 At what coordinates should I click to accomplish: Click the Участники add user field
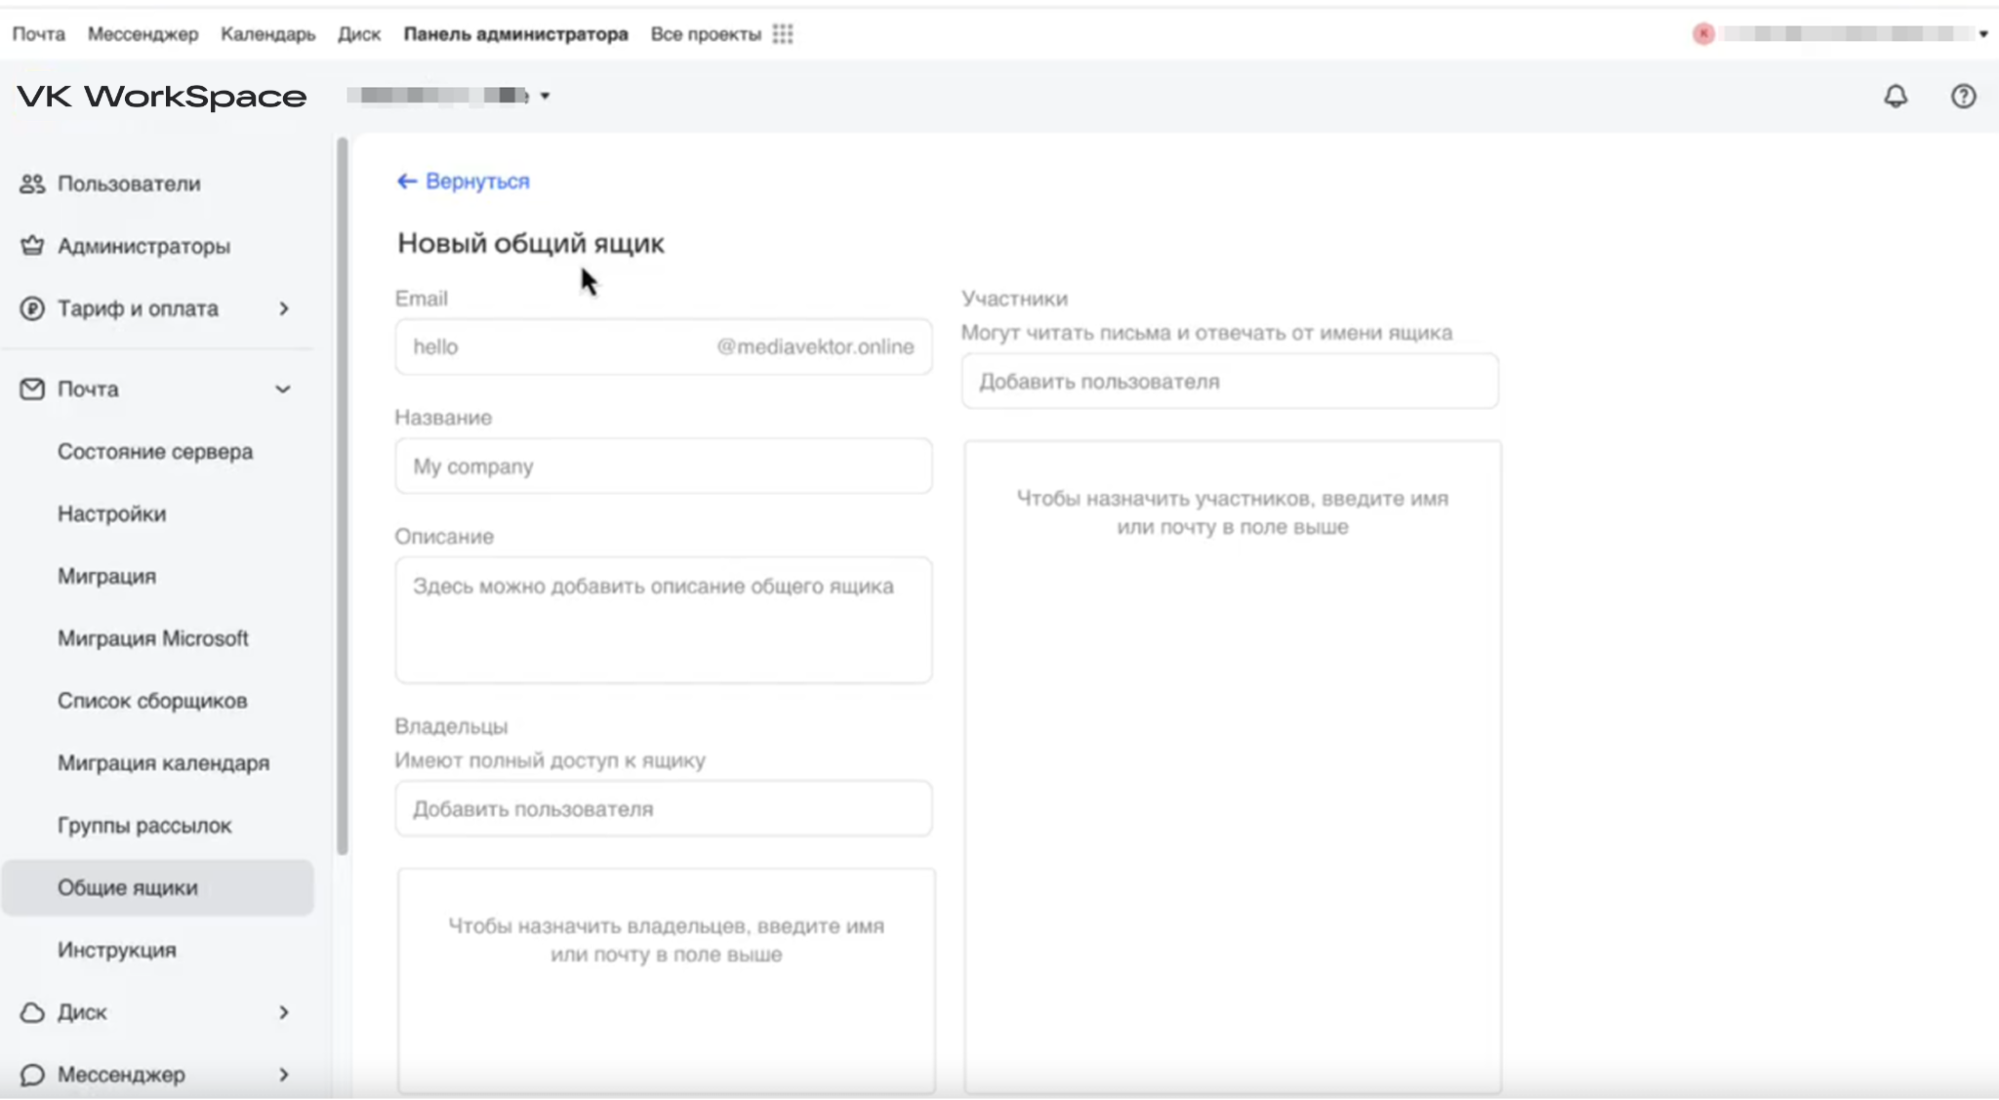pos(1229,381)
